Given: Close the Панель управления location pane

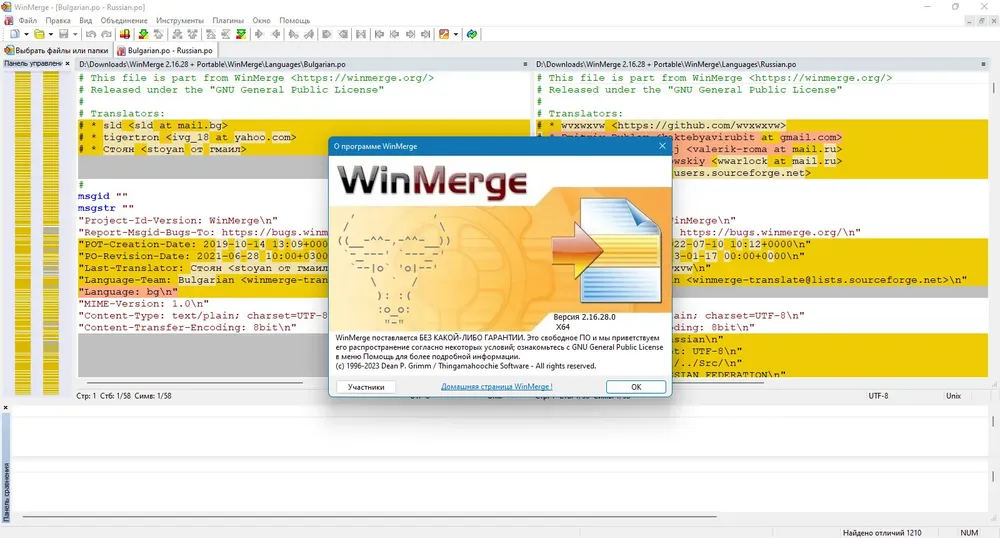Looking at the screenshot, I should (x=68, y=64).
